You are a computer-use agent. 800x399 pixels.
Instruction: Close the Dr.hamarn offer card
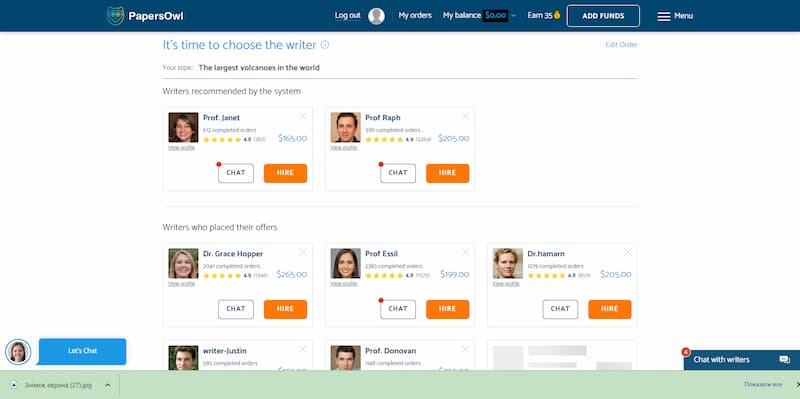628,253
